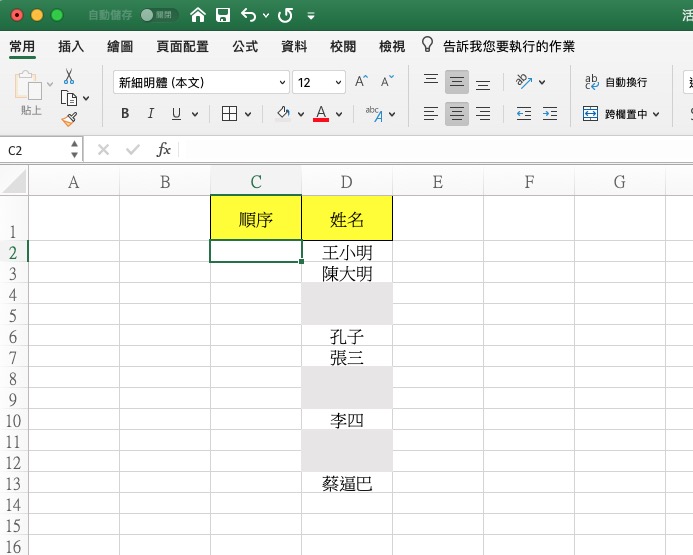Select the cell containing 王小明

(x=347, y=252)
